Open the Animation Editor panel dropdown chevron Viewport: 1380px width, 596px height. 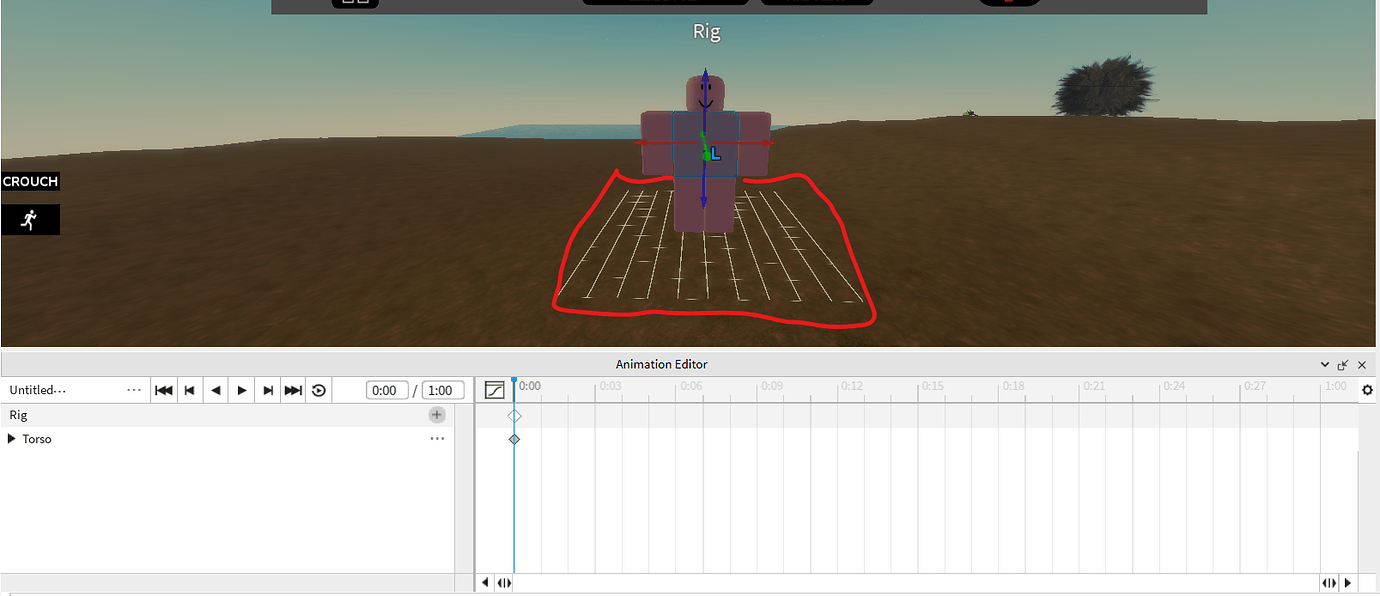coord(1326,365)
